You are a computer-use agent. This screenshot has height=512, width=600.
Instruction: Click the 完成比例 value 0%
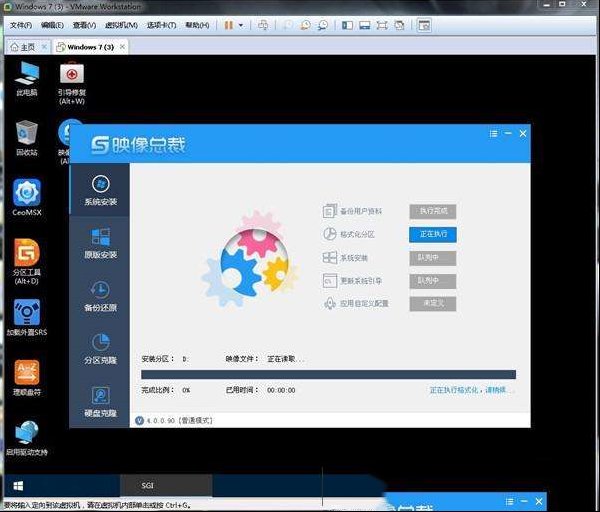186,390
